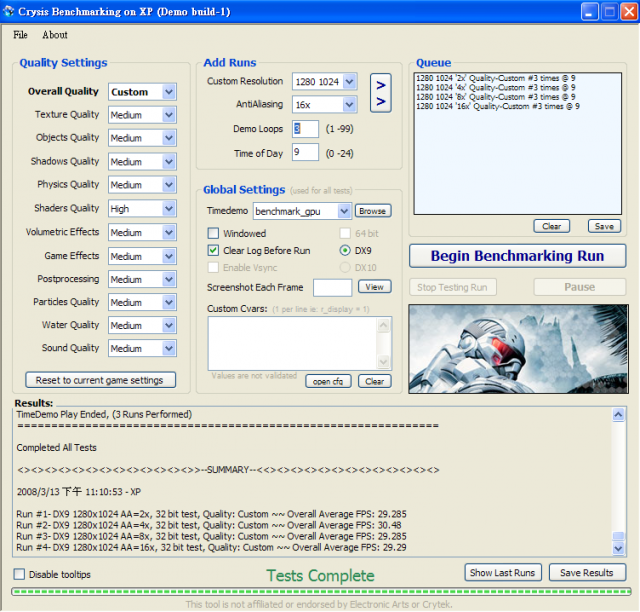Image resolution: width=640 pixels, height=612 pixels.
Task: Expand the Physics Quality dropdown
Action: coord(169,185)
